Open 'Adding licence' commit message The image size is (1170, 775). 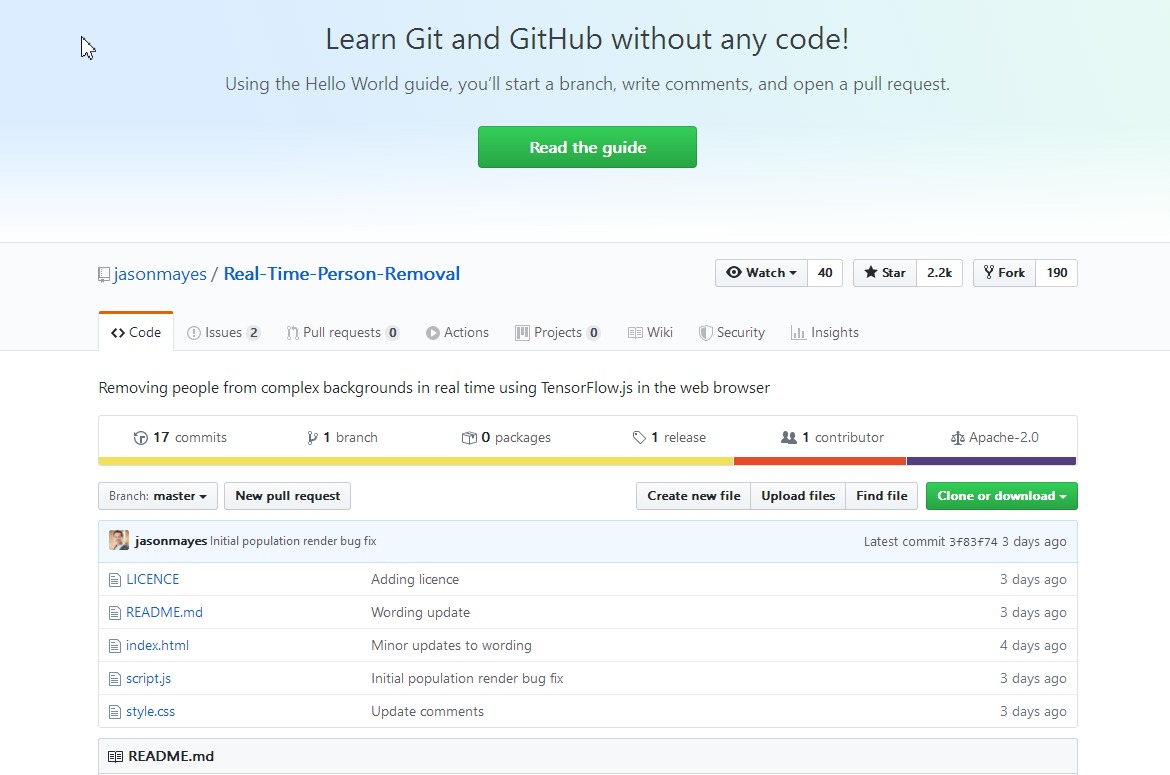click(x=415, y=580)
